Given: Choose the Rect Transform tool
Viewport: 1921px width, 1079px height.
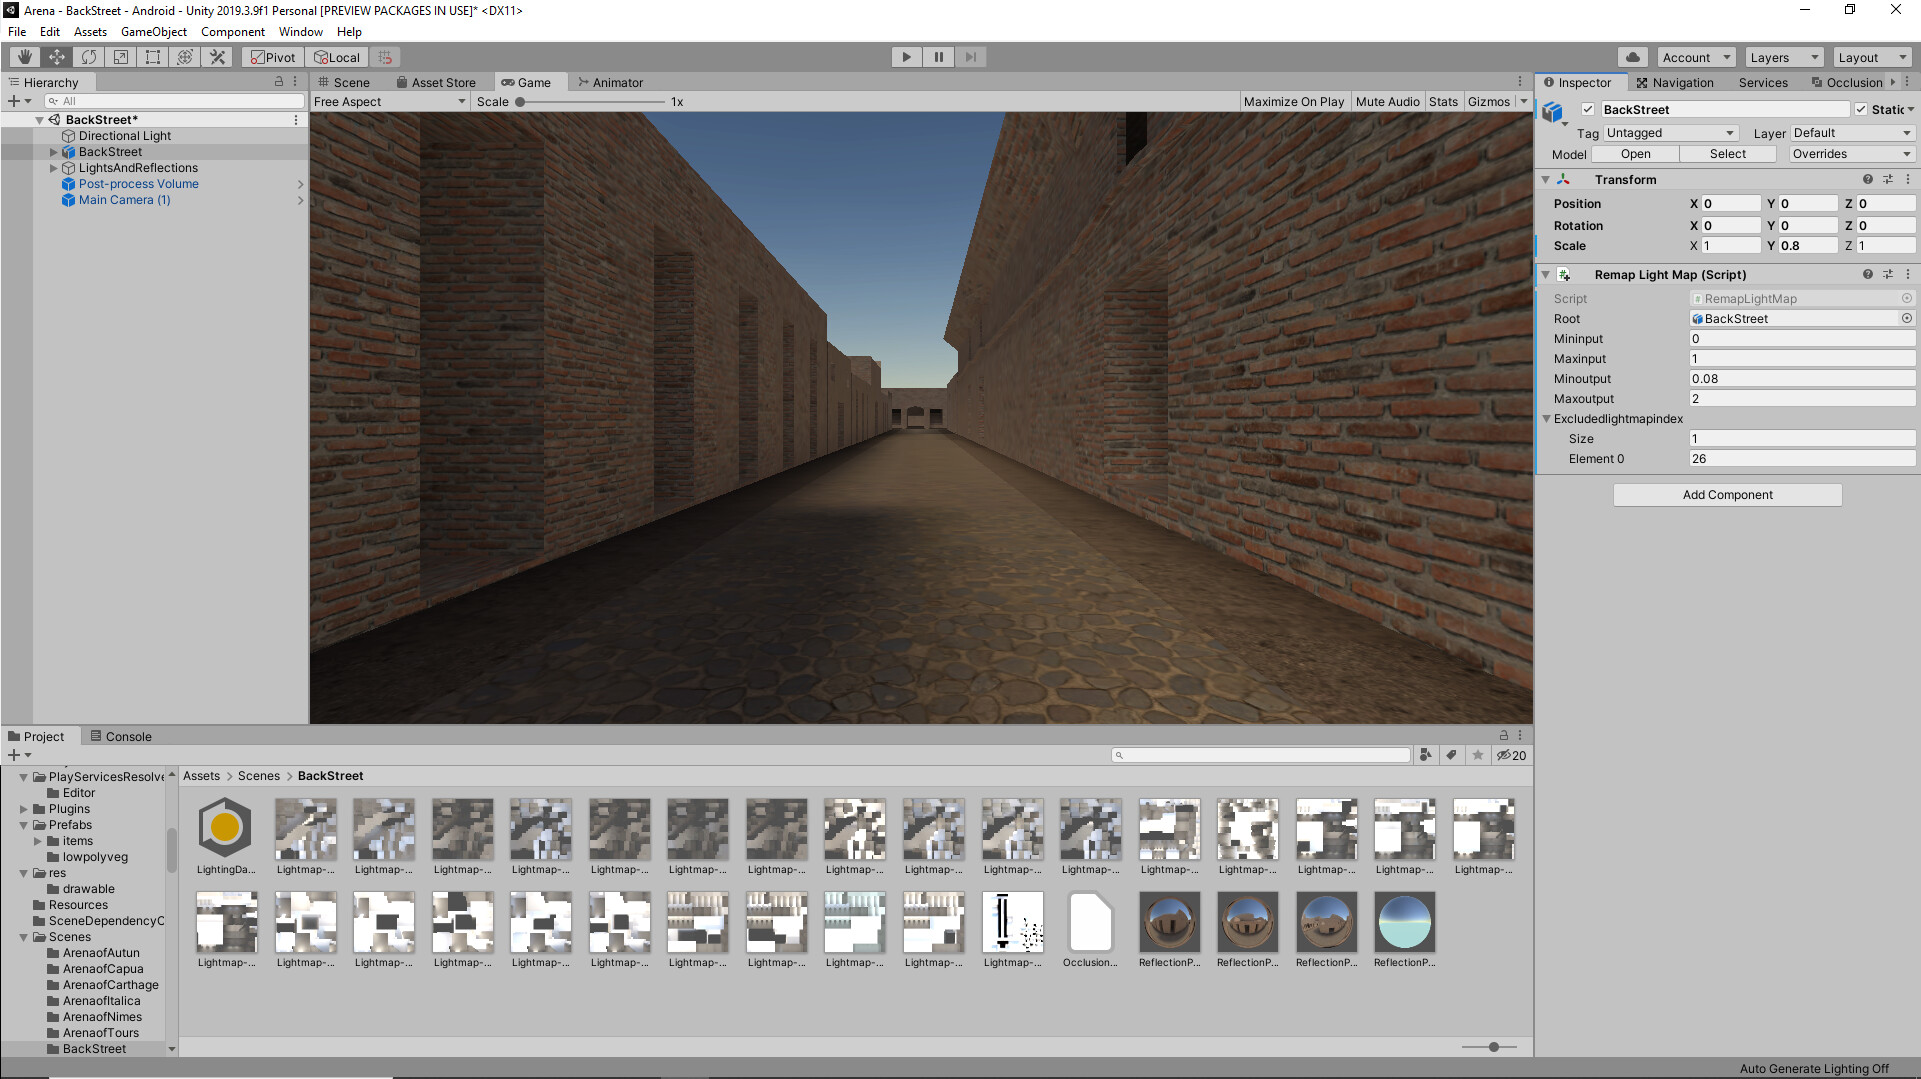Looking at the screenshot, I should [x=152, y=57].
